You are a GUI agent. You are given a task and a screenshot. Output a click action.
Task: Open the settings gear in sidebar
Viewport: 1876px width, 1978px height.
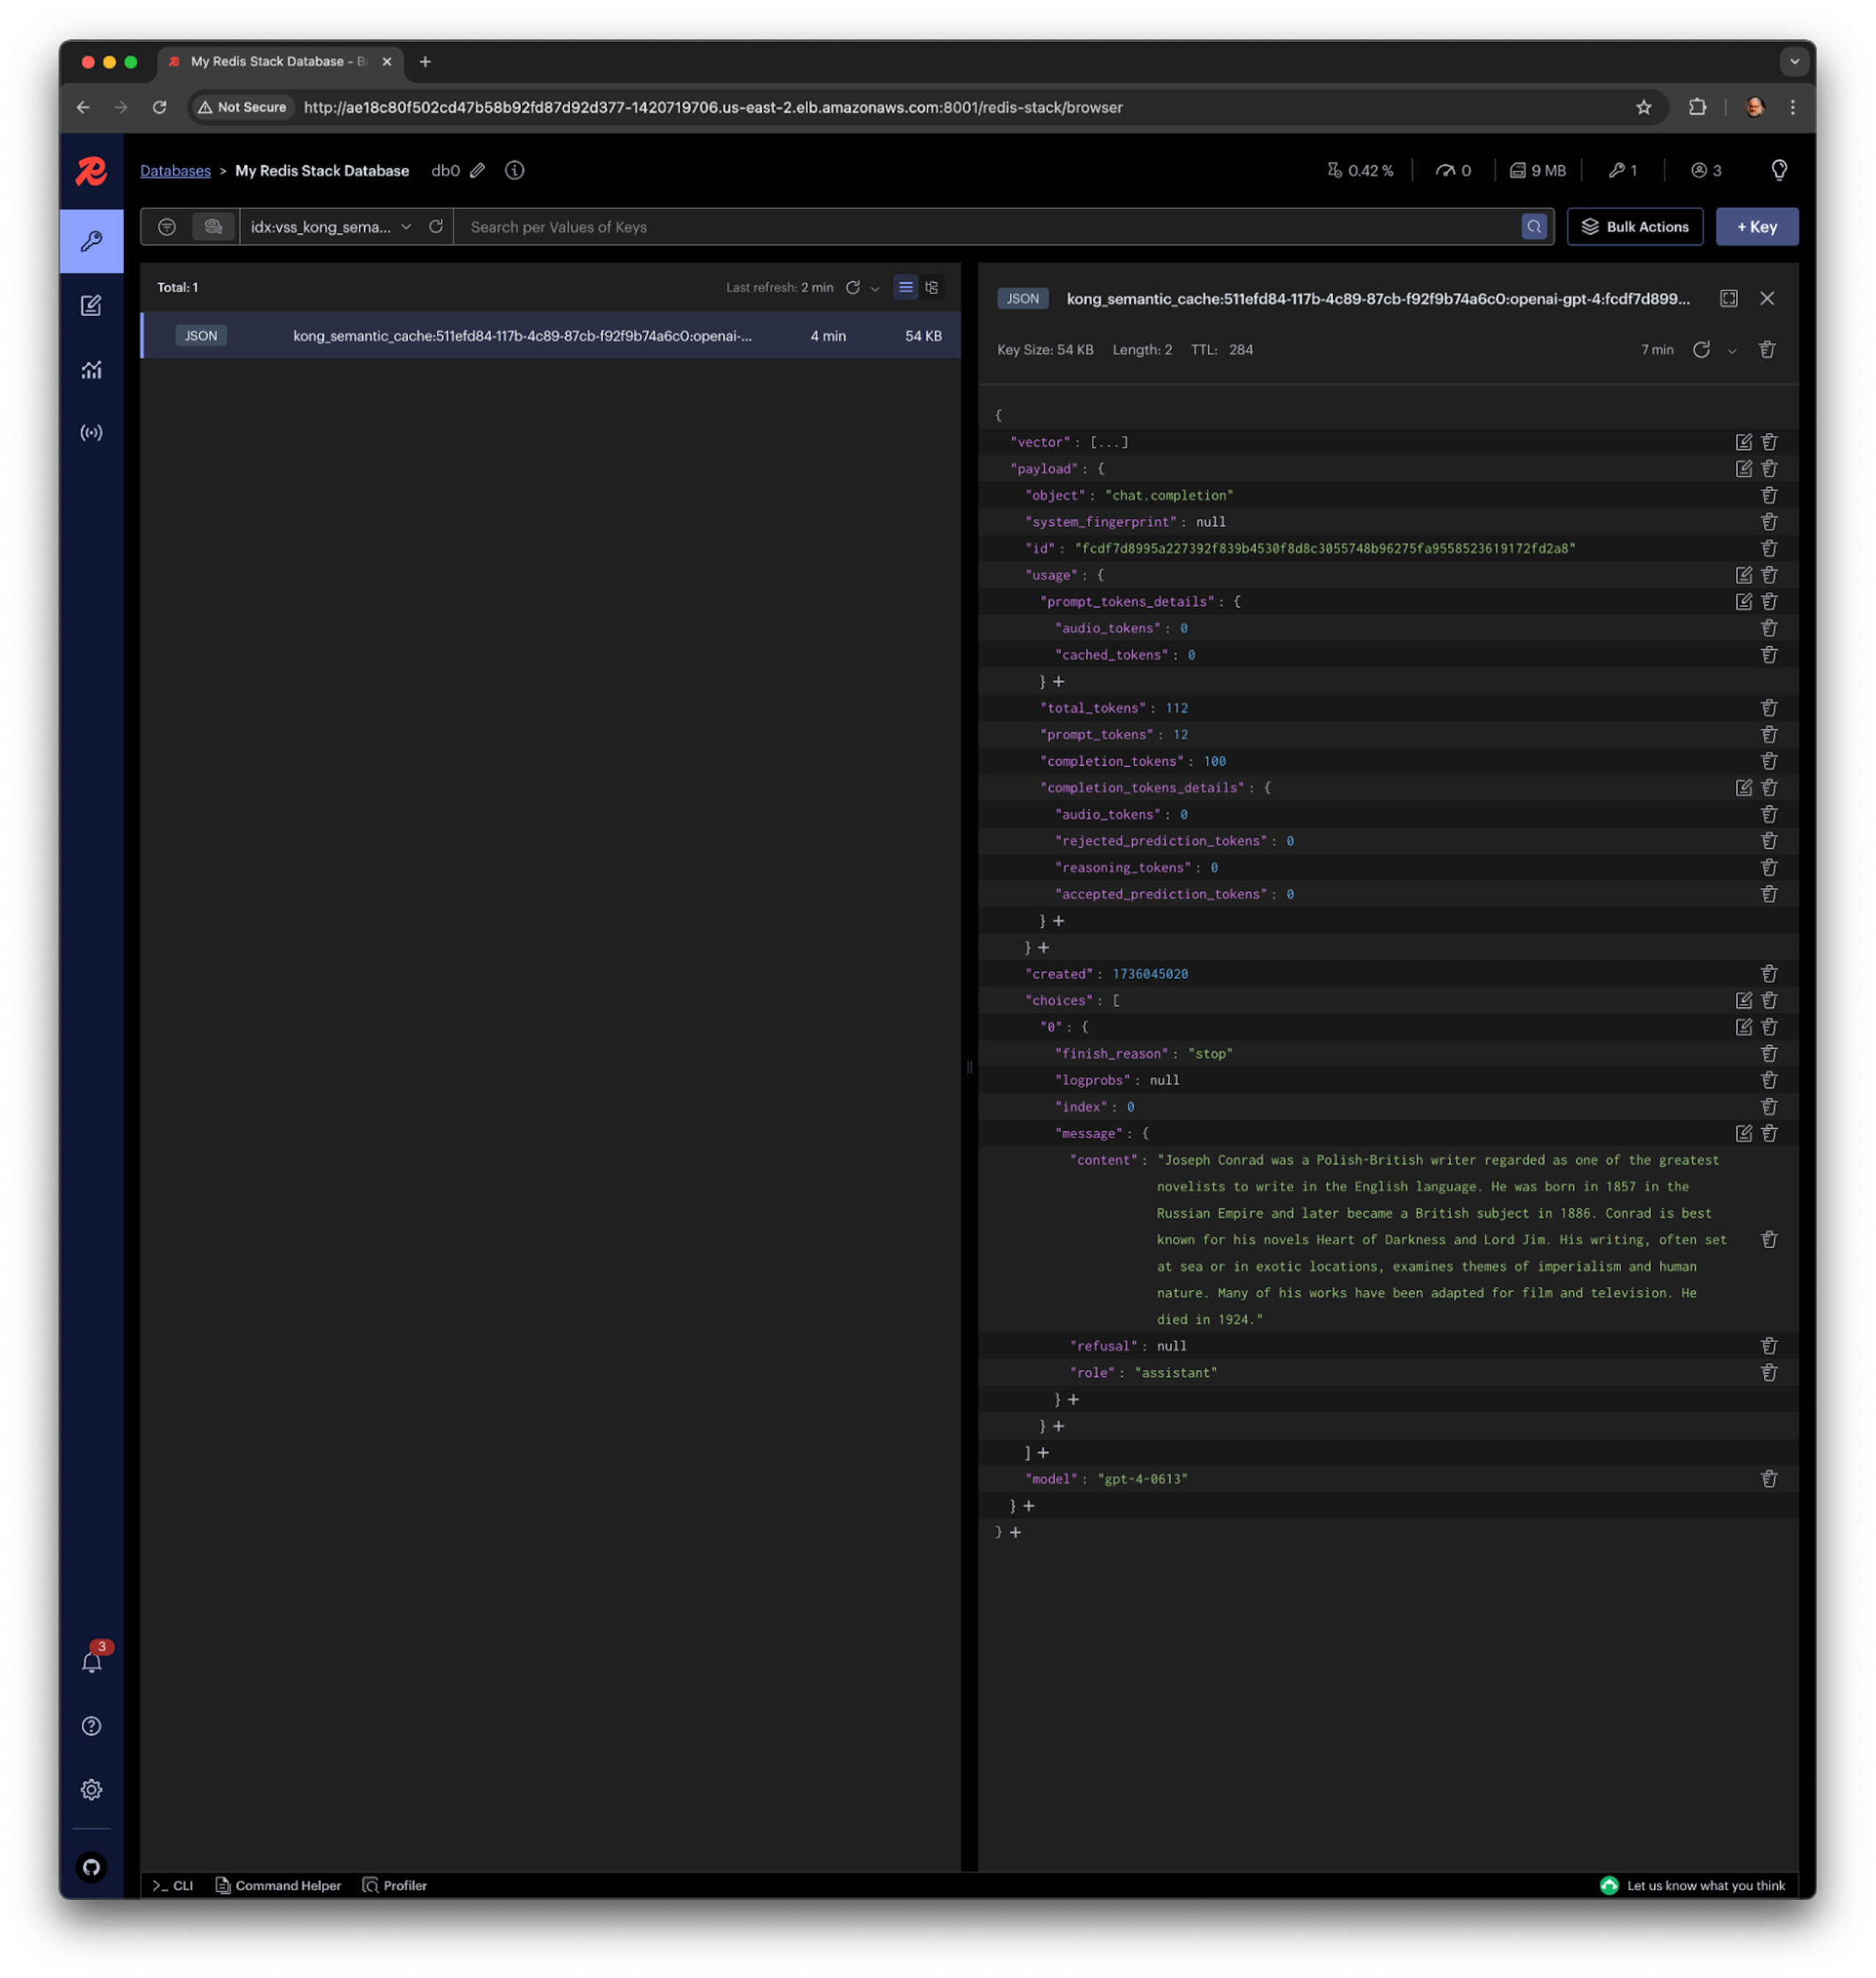(x=91, y=1790)
